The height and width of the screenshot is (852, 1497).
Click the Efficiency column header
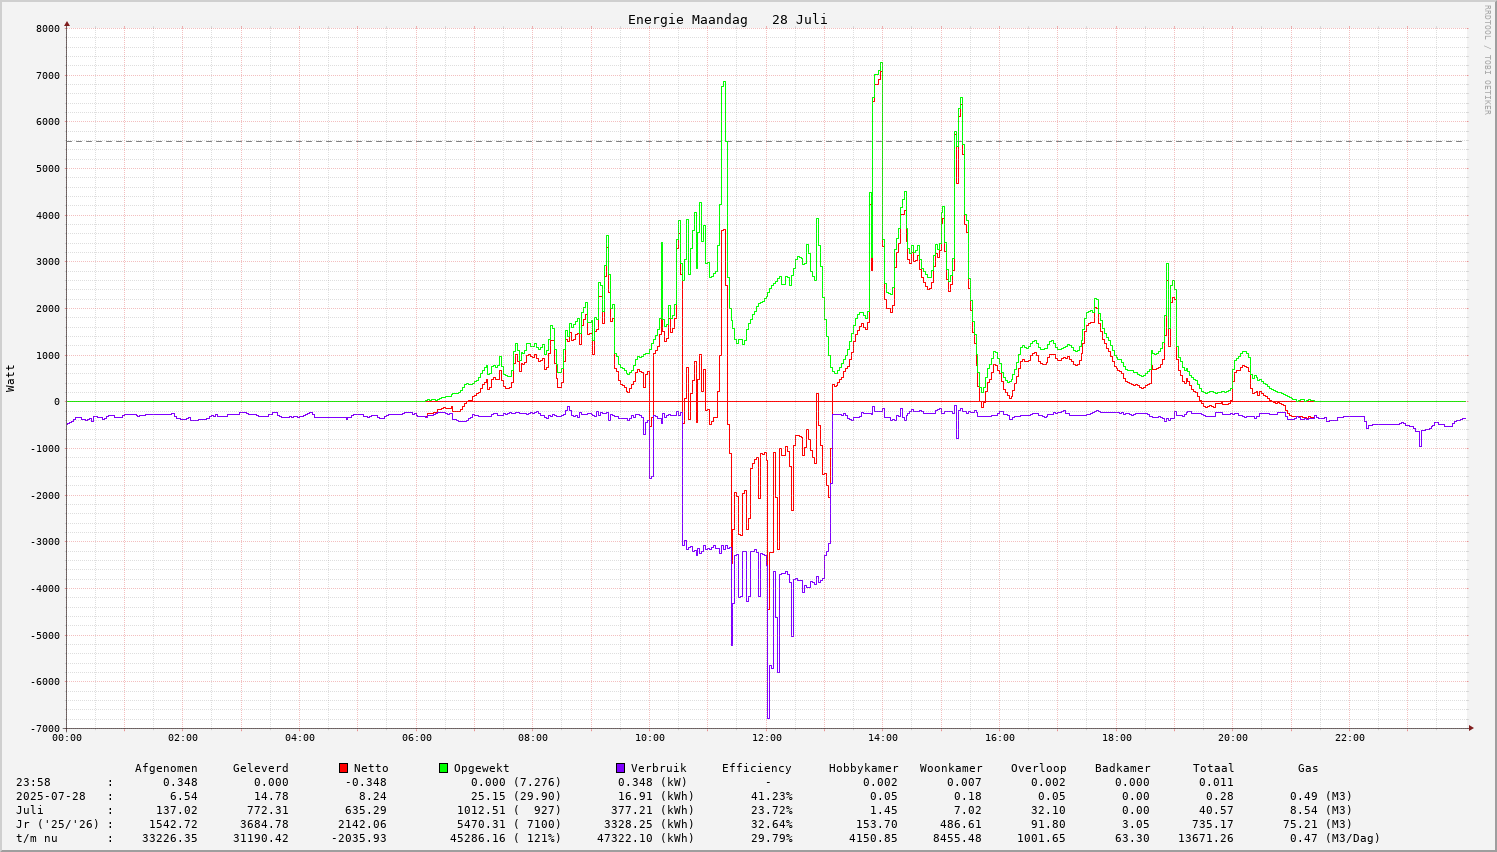click(x=756, y=768)
